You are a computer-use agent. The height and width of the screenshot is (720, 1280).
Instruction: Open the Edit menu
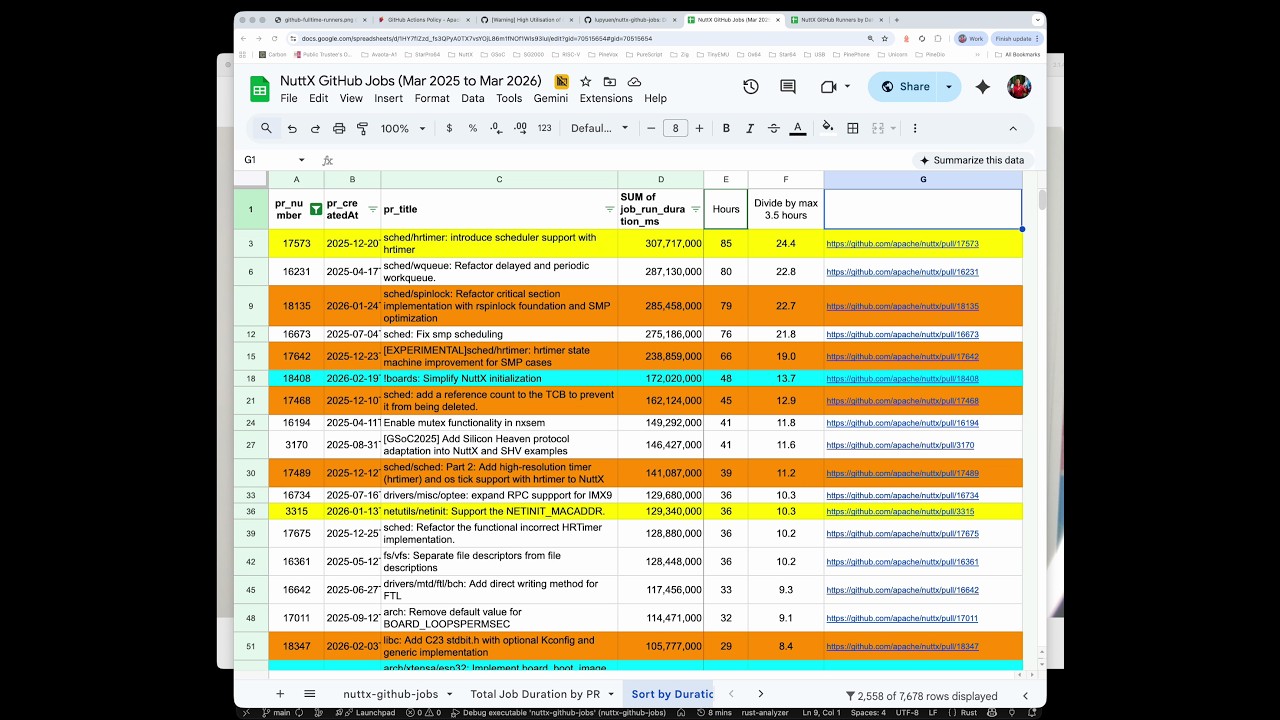coord(318,98)
